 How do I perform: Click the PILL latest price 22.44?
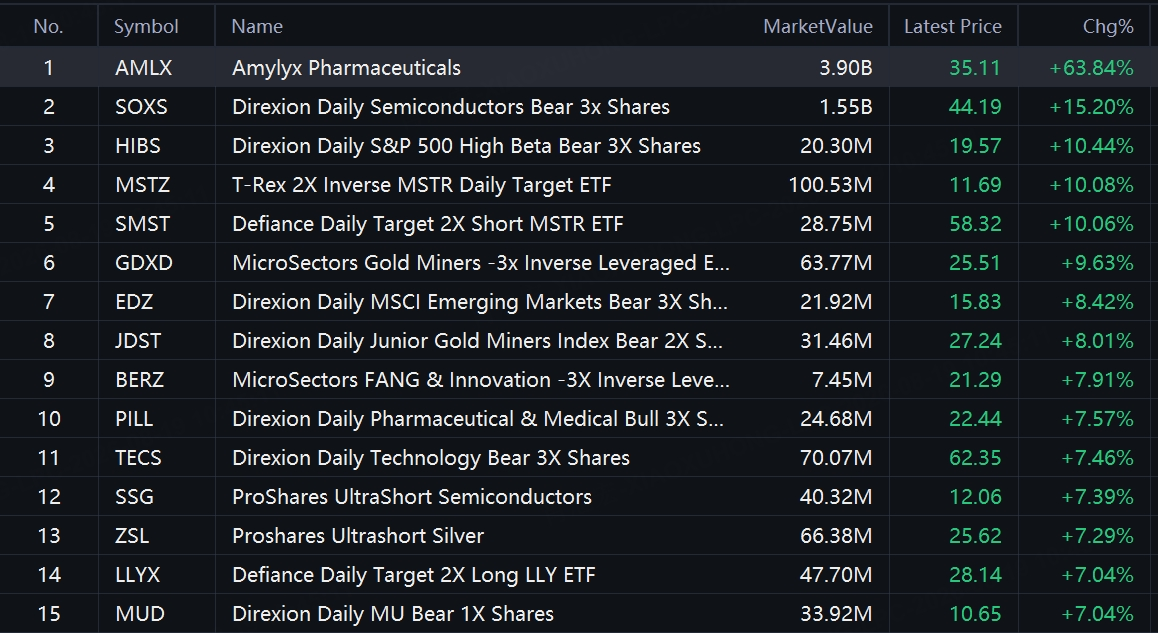(x=975, y=419)
